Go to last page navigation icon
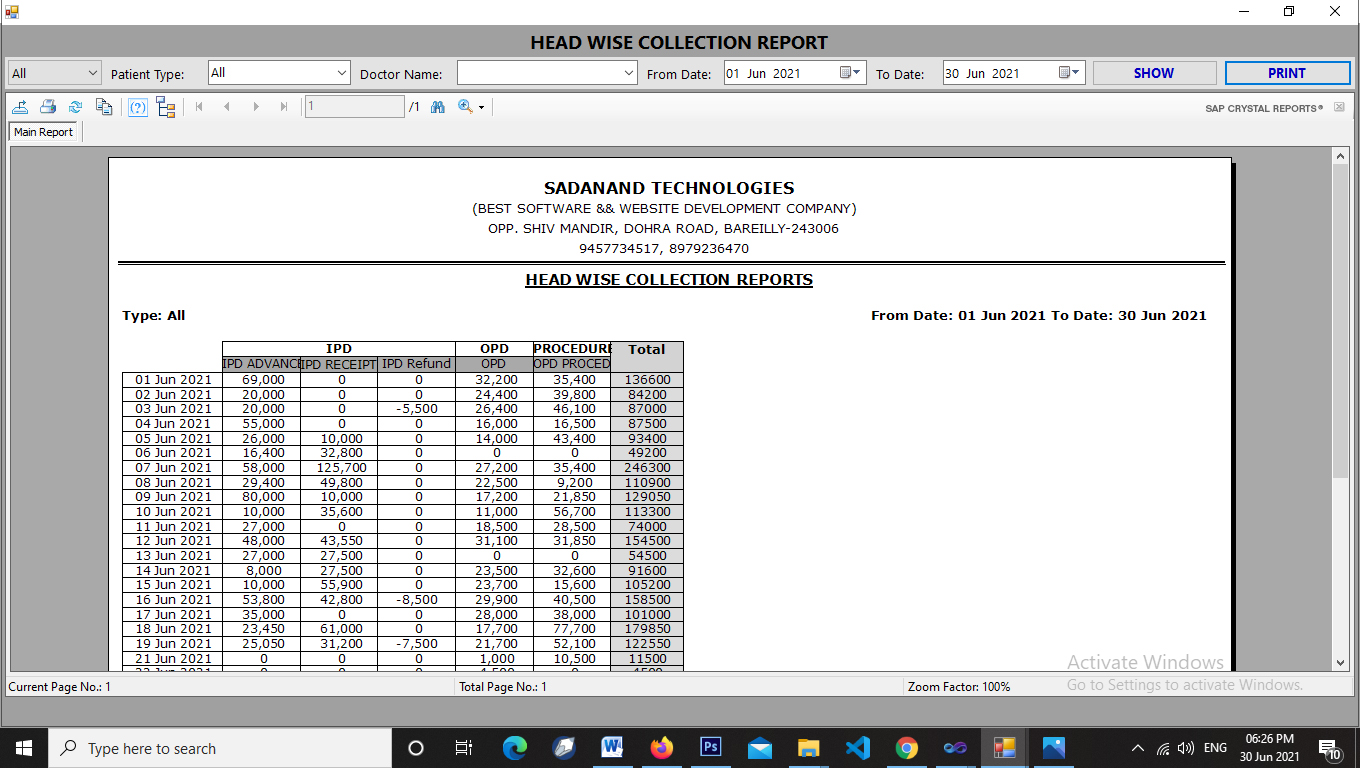This screenshot has height=768, width=1360. coord(284,107)
